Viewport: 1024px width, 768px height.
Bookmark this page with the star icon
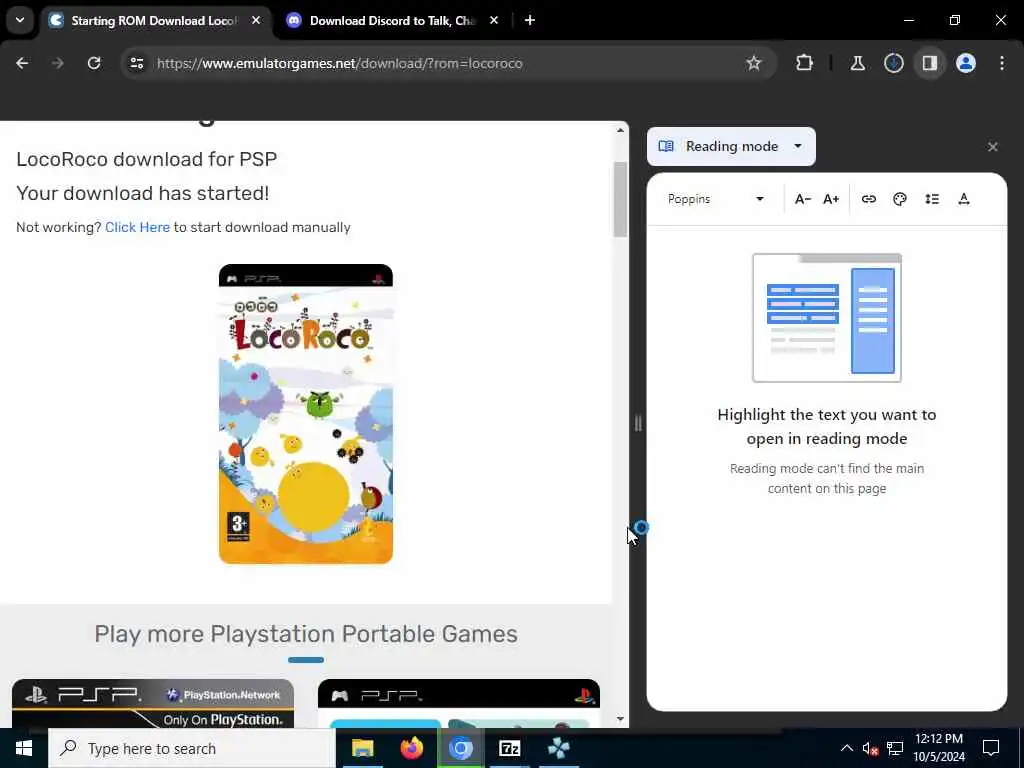[754, 63]
